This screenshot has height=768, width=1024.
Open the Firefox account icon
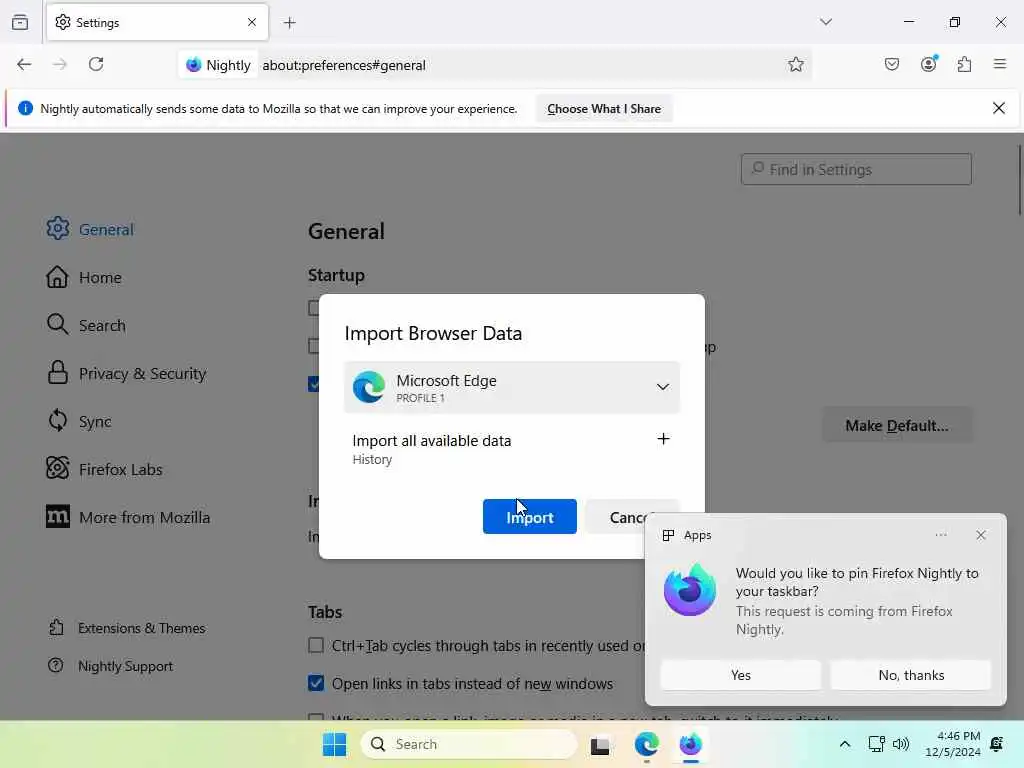click(x=929, y=64)
